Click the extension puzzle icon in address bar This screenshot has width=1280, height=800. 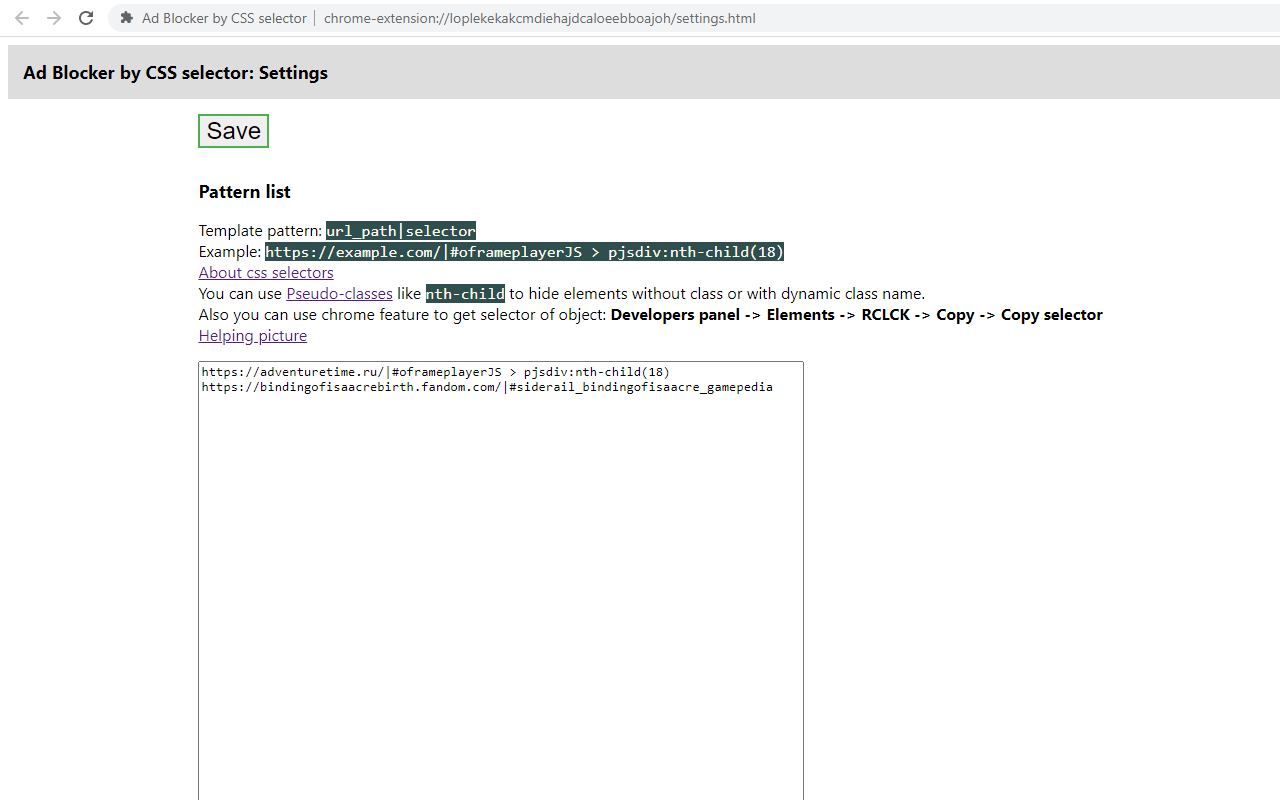[125, 18]
